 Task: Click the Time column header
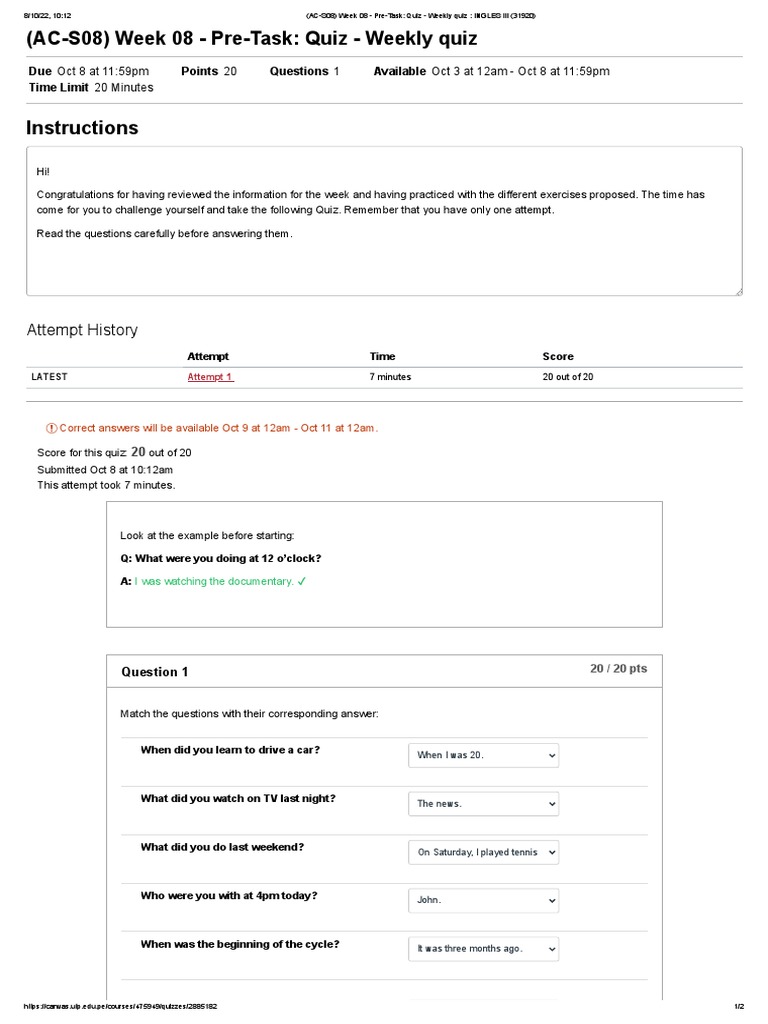click(x=382, y=356)
